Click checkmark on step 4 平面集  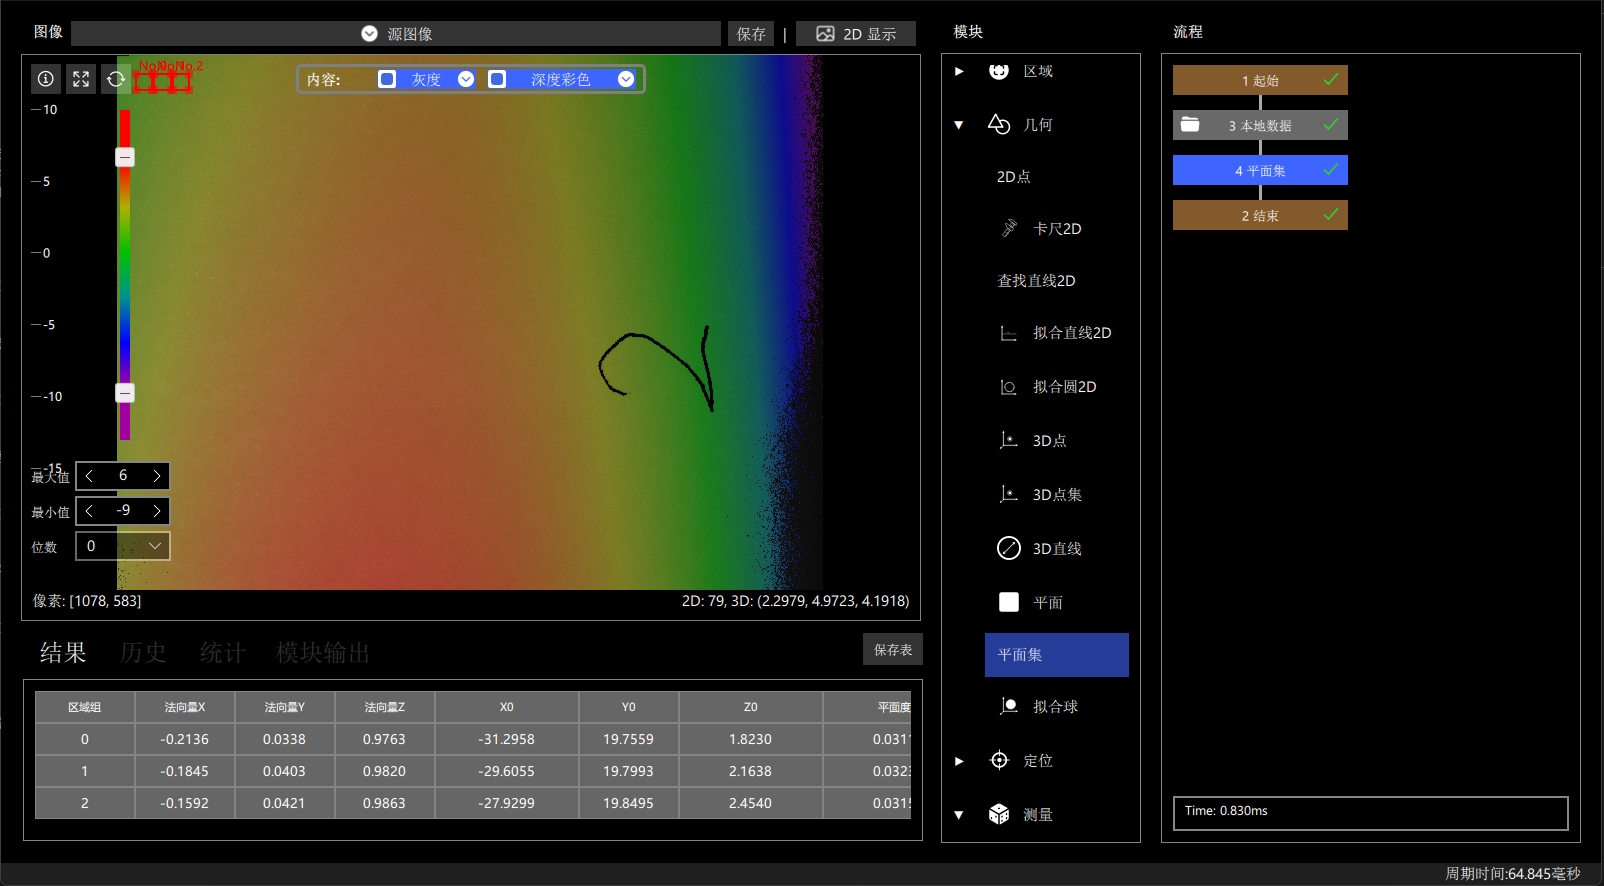1331,169
